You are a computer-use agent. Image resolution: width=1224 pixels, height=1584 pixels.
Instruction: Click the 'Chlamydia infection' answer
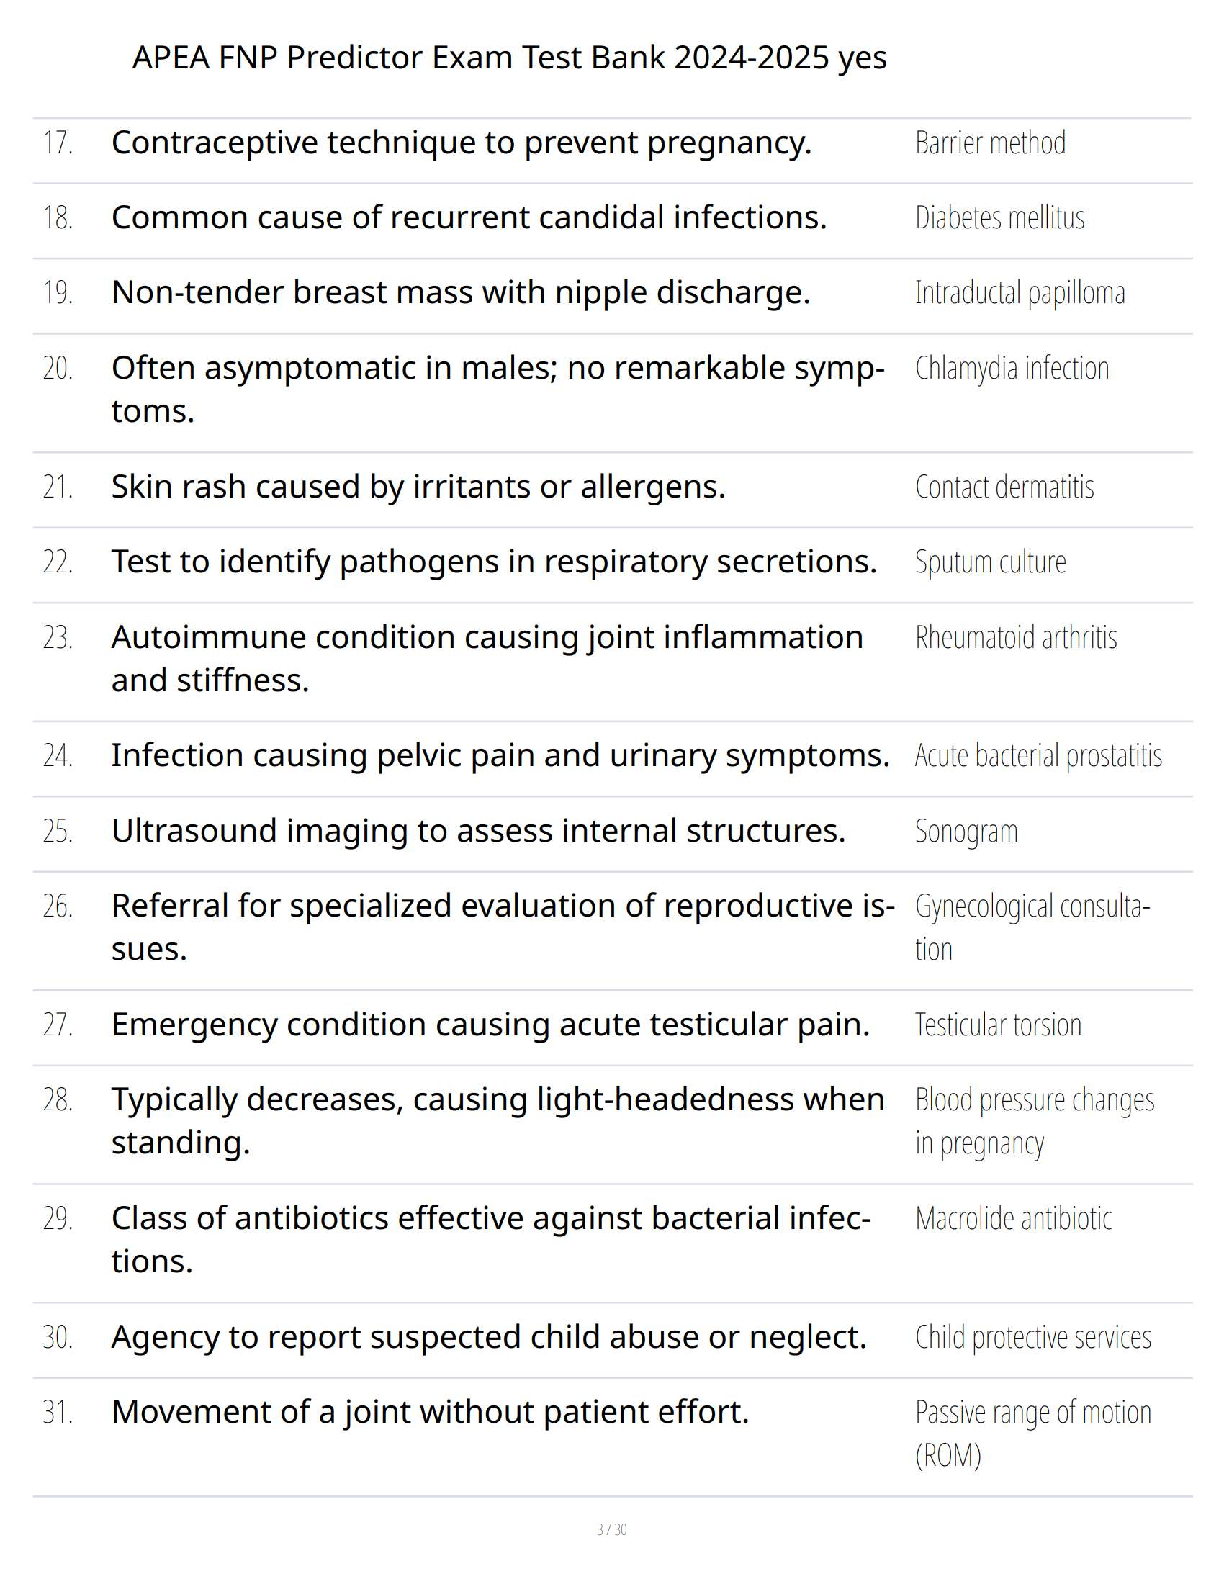[1011, 369]
